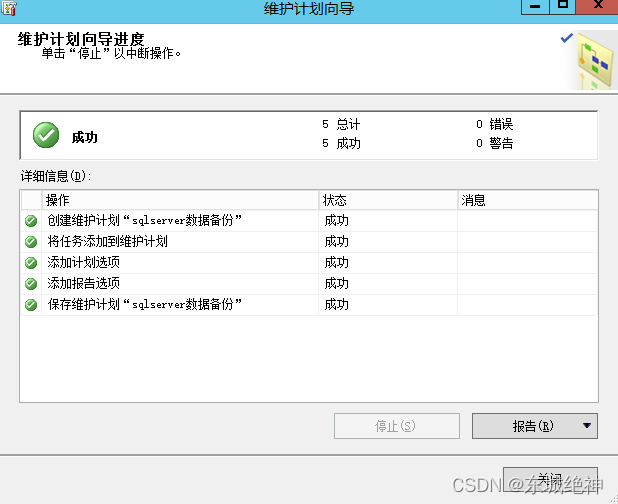Minimize the 维护计划向导 window
Screen dimensions: 618x504
tap(535, 7)
